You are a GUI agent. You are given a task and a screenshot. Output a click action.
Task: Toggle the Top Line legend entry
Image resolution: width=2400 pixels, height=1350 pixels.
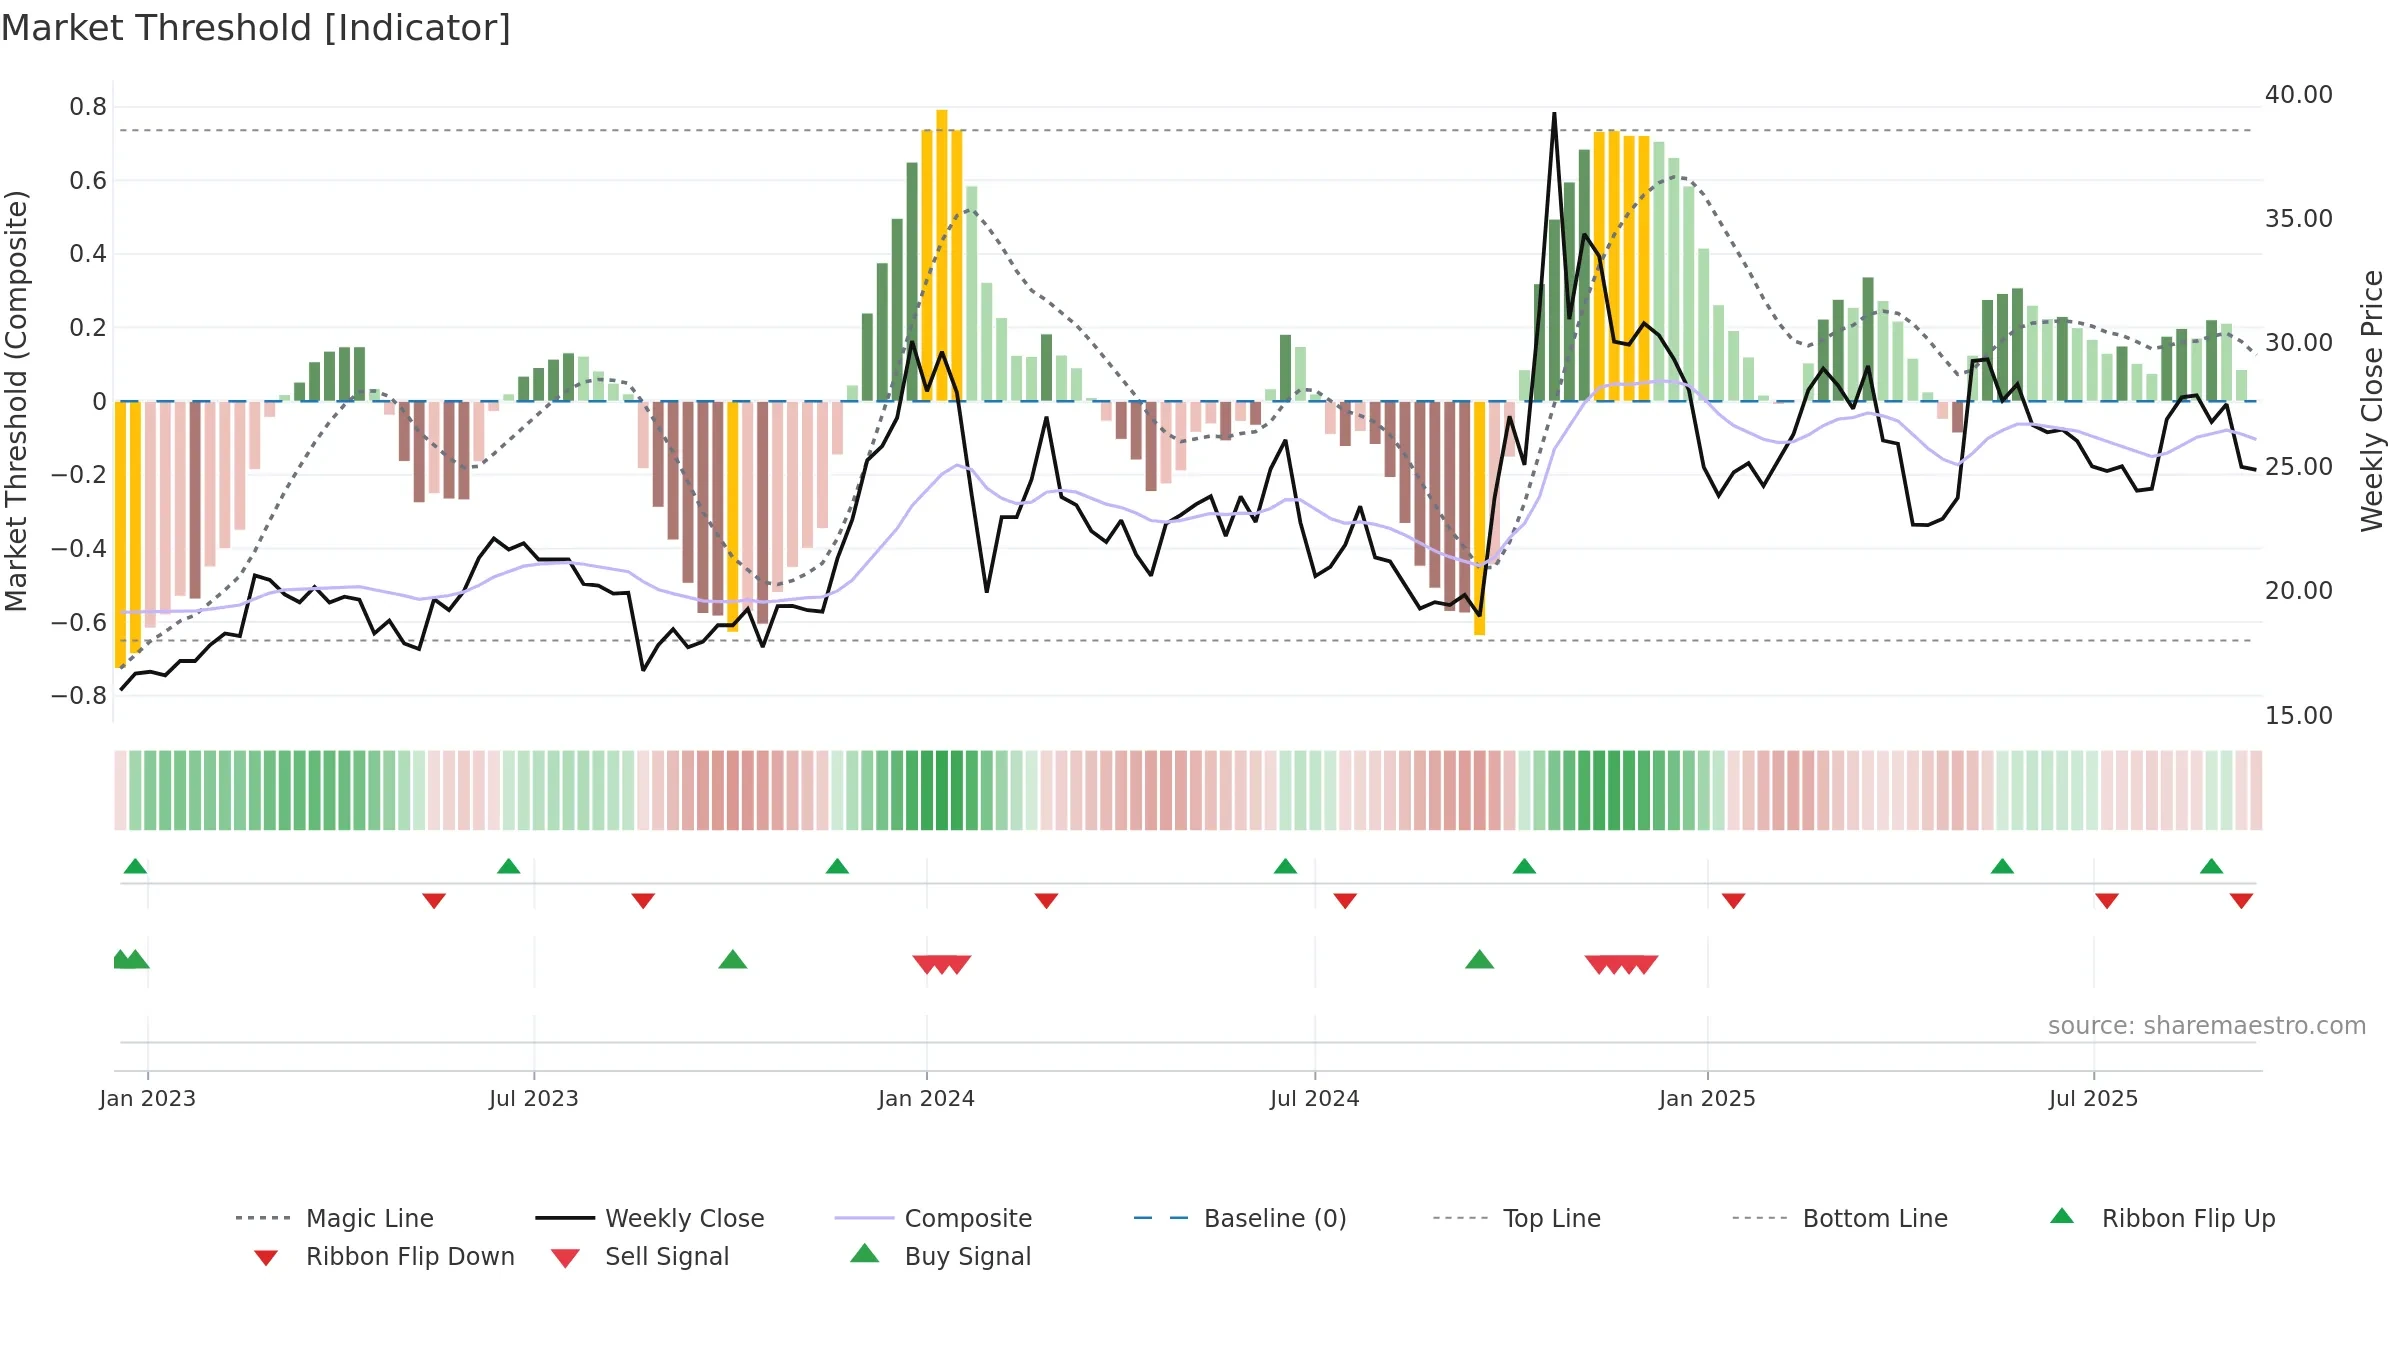coord(1516,1218)
